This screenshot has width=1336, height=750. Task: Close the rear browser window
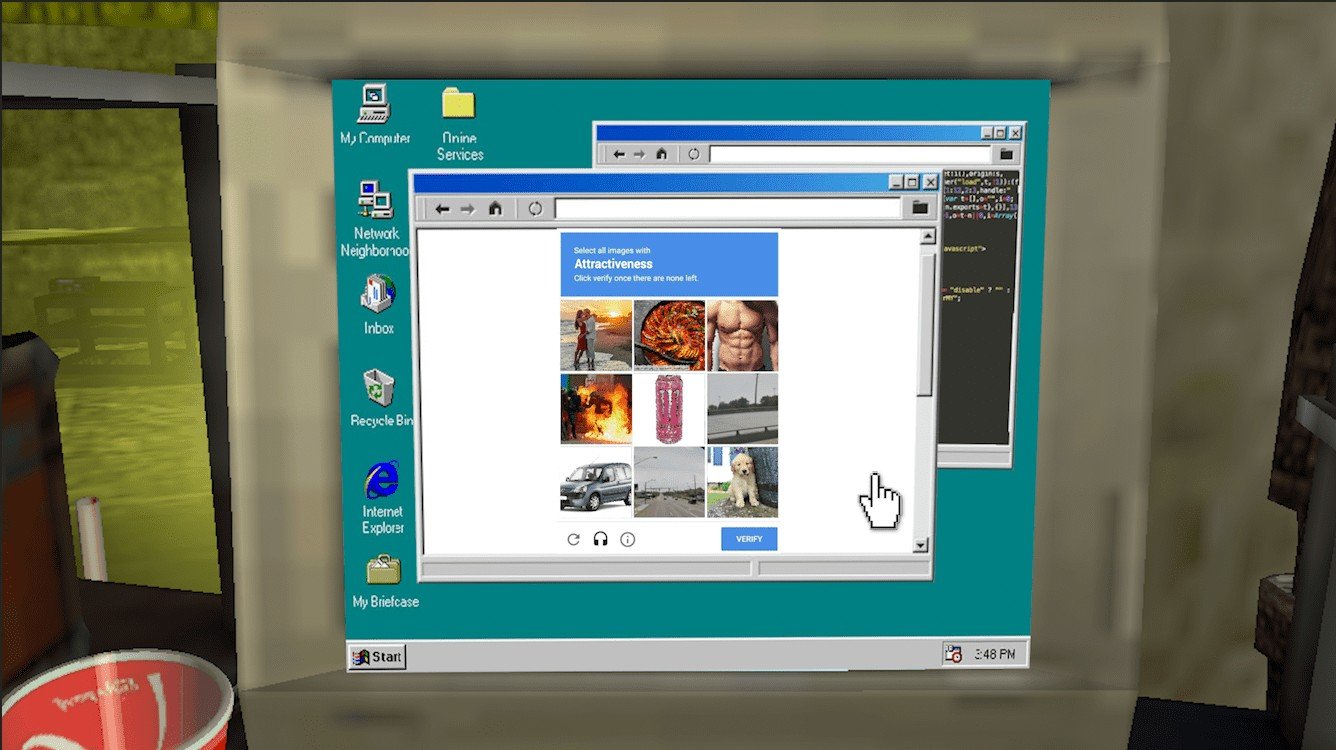tap(1015, 132)
